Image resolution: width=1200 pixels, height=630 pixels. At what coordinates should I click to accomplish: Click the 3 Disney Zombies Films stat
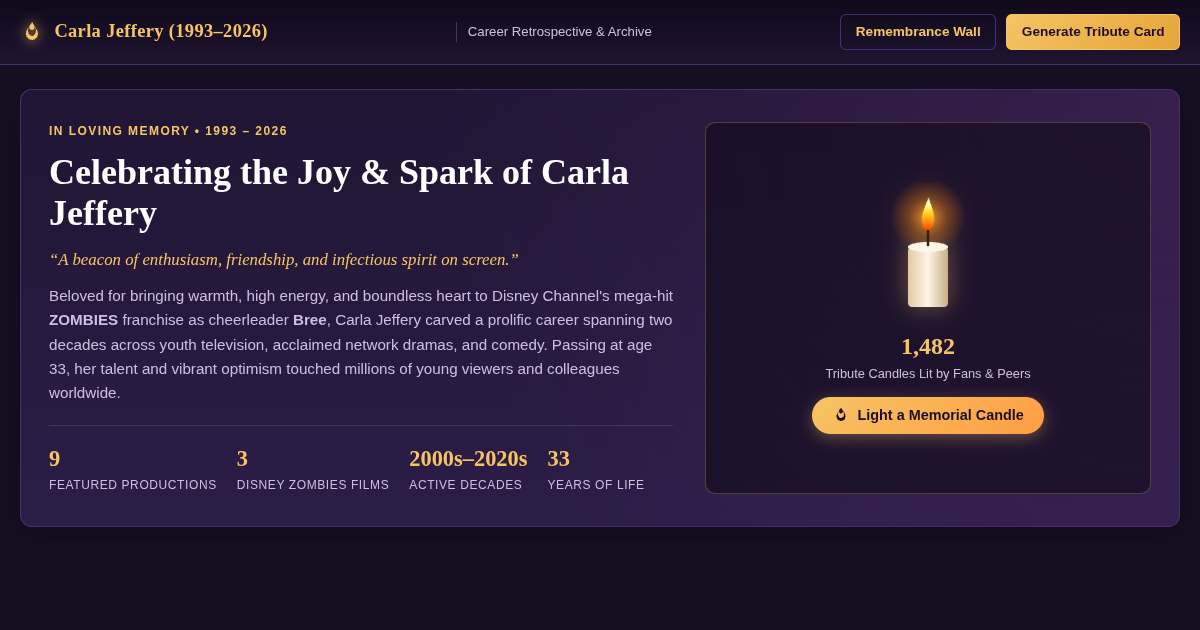pos(313,469)
